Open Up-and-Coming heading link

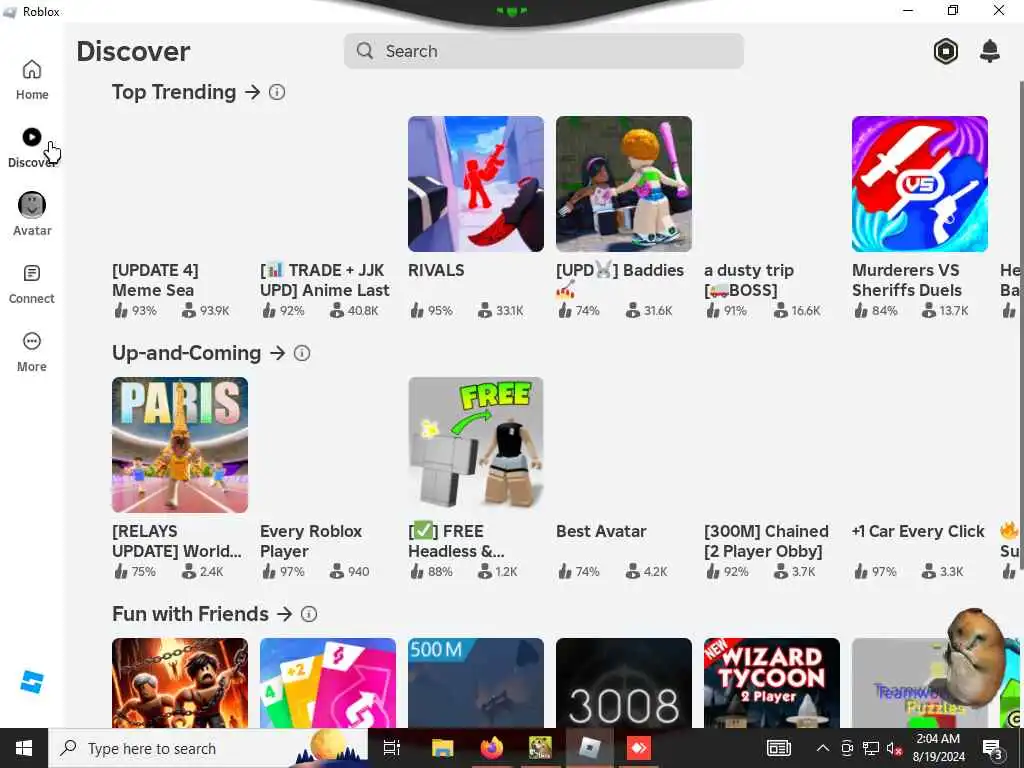click(187, 353)
